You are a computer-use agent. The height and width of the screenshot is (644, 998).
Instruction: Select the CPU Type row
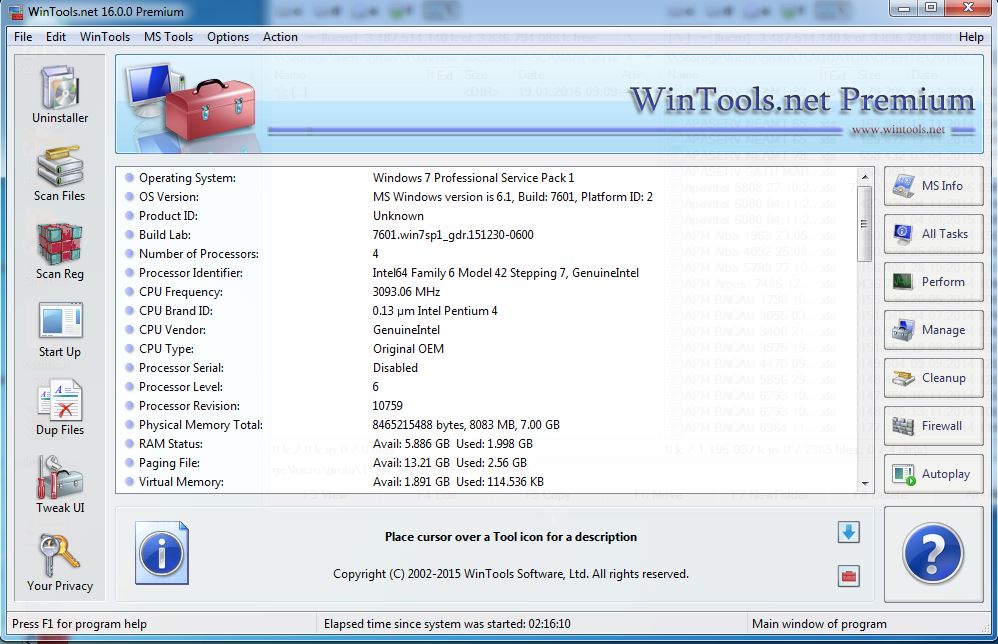pyautogui.click(x=487, y=349)
